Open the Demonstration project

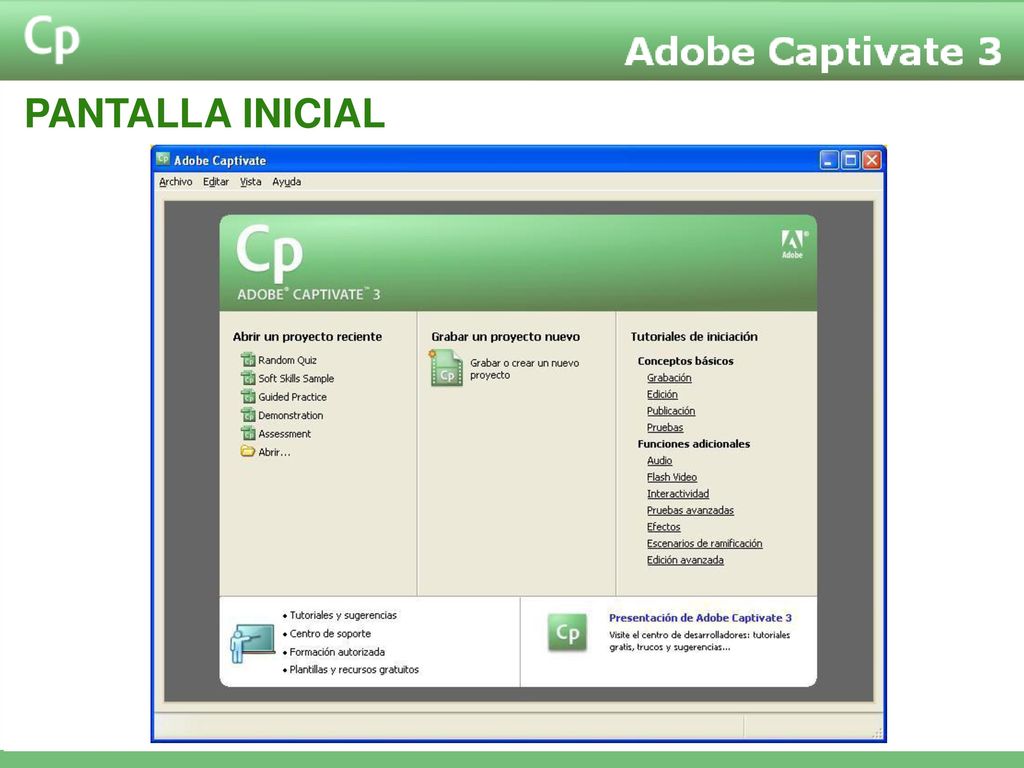tap(291, 415)
